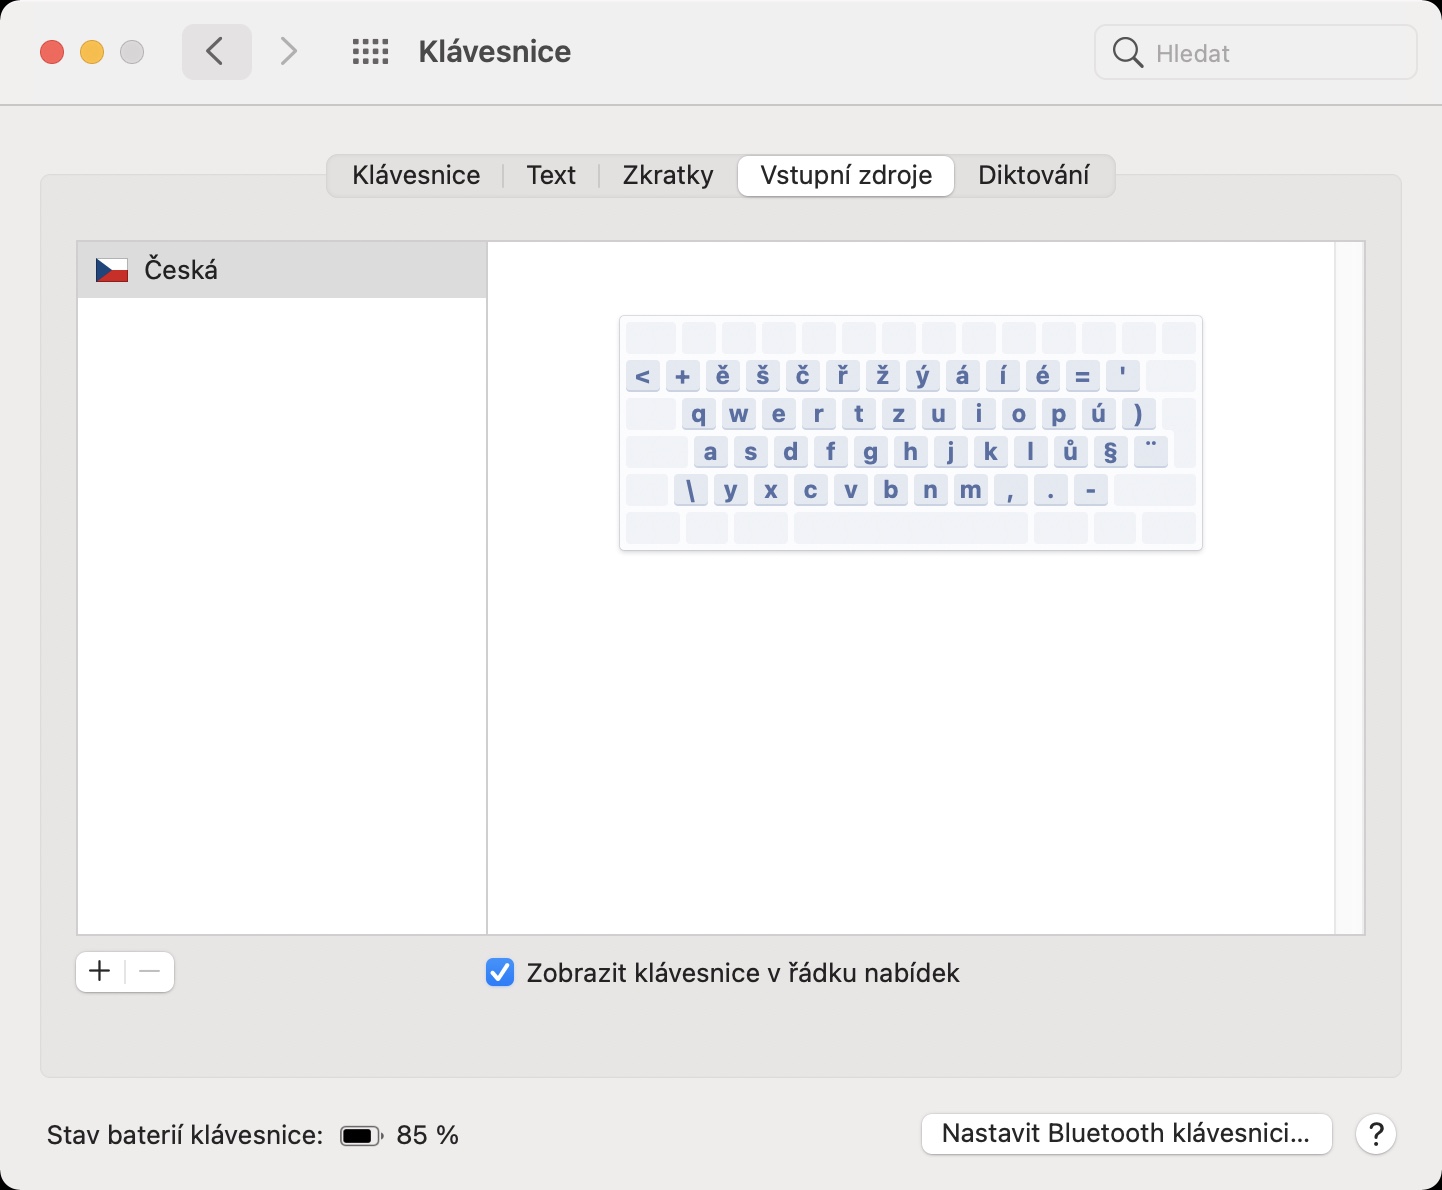Click the 'Klávesnice' window title
This screenshot has width=1442, height=1190.
[x=495, y=52]
